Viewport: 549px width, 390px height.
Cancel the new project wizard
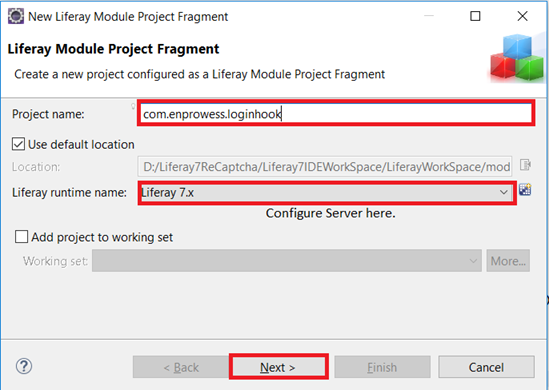[x=486, y=367]
